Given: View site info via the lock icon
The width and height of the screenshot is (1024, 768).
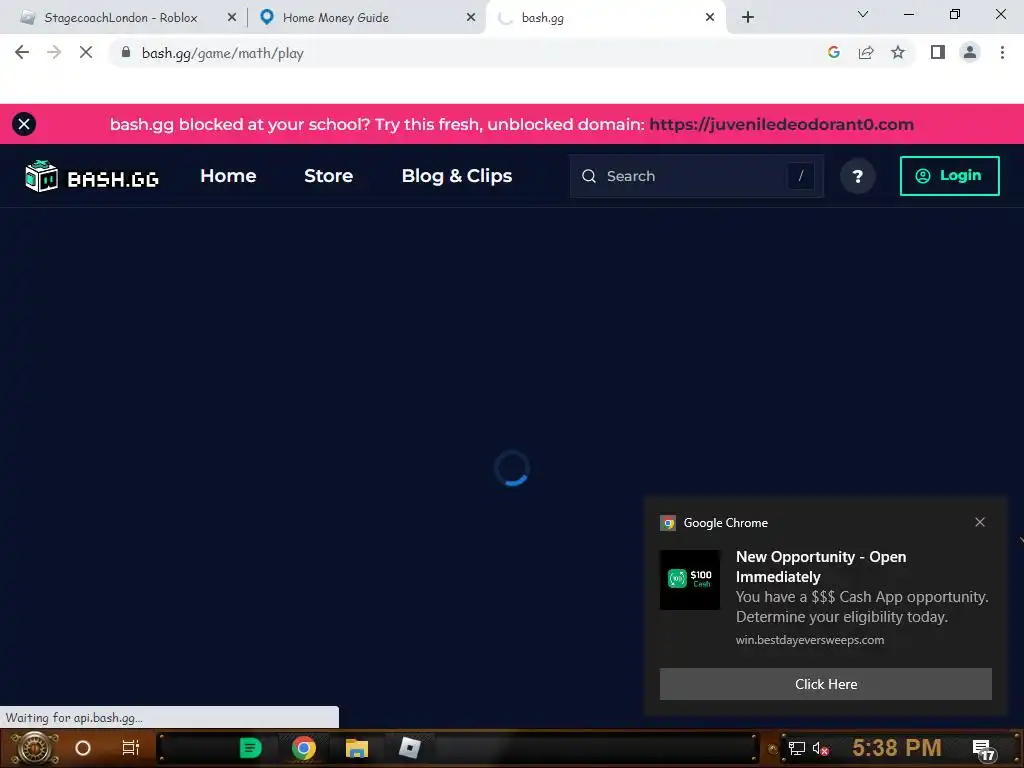Looking at the screenshot, I should pos(126,52).
